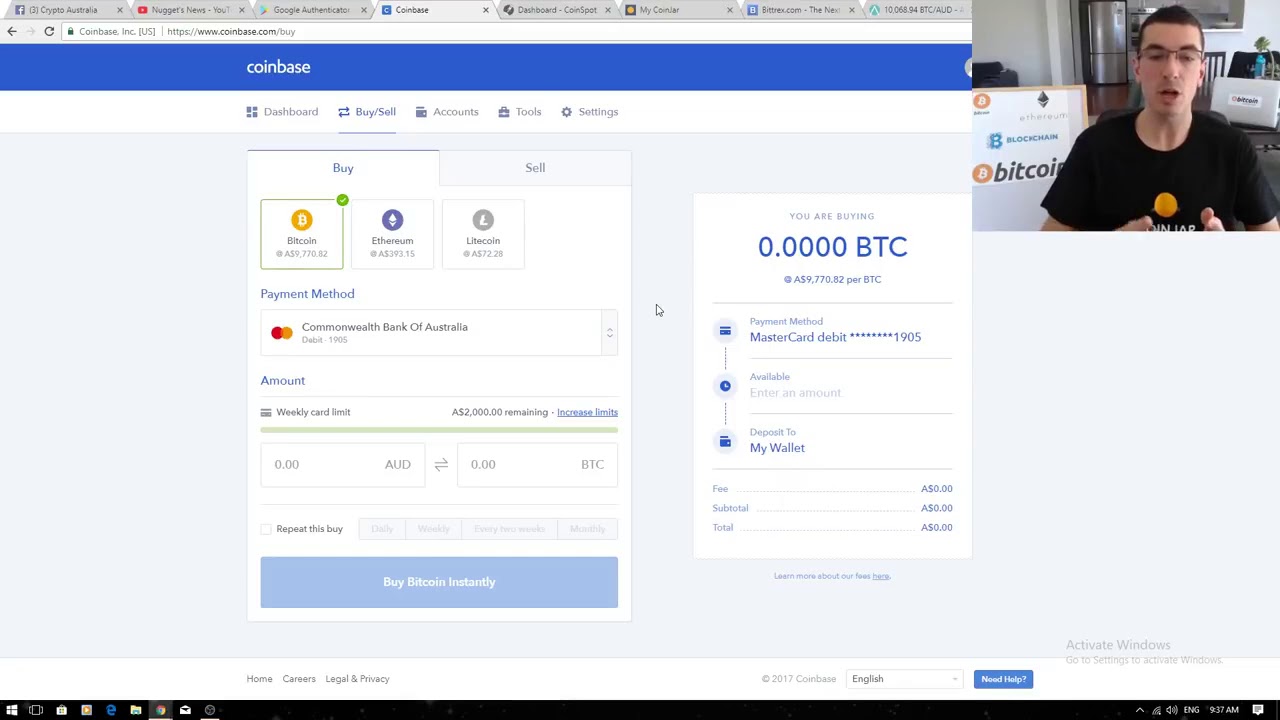
Task: Select Monthly repeat frequency
Action: [x=588, y=529]
